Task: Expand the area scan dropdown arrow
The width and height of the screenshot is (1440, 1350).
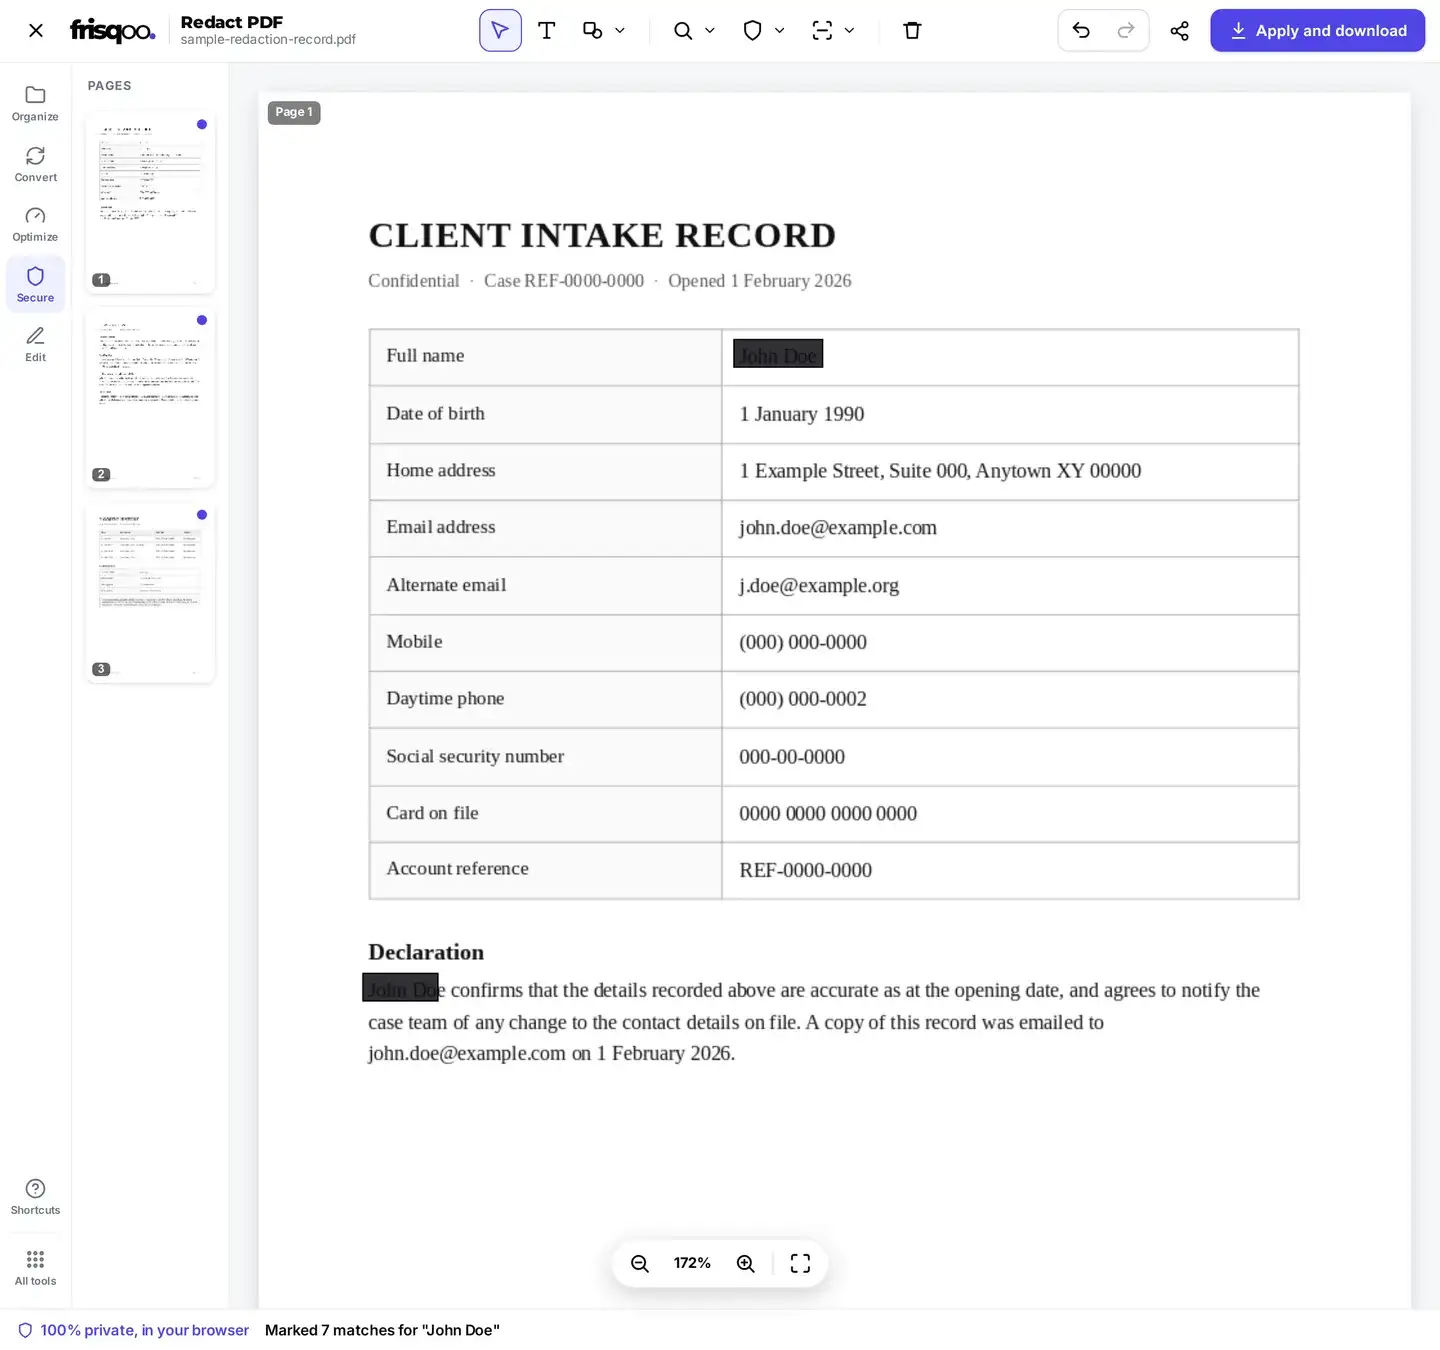Action: [x=849, y=31]
